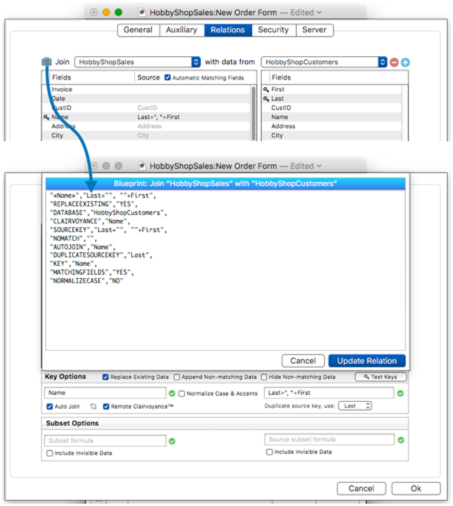Viewport: 453px width, 506px height.
Task: Click the title dropdown chevron after Edited in the lower window
Action: pyautogui.click(x=319, y=166)
